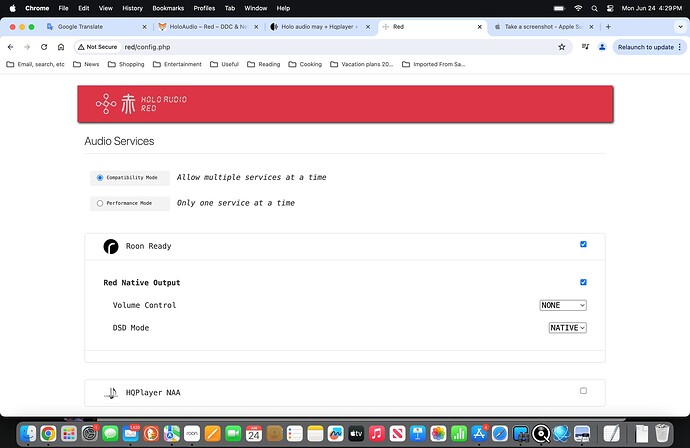Open the Chrome profile icon

point(602,47)
